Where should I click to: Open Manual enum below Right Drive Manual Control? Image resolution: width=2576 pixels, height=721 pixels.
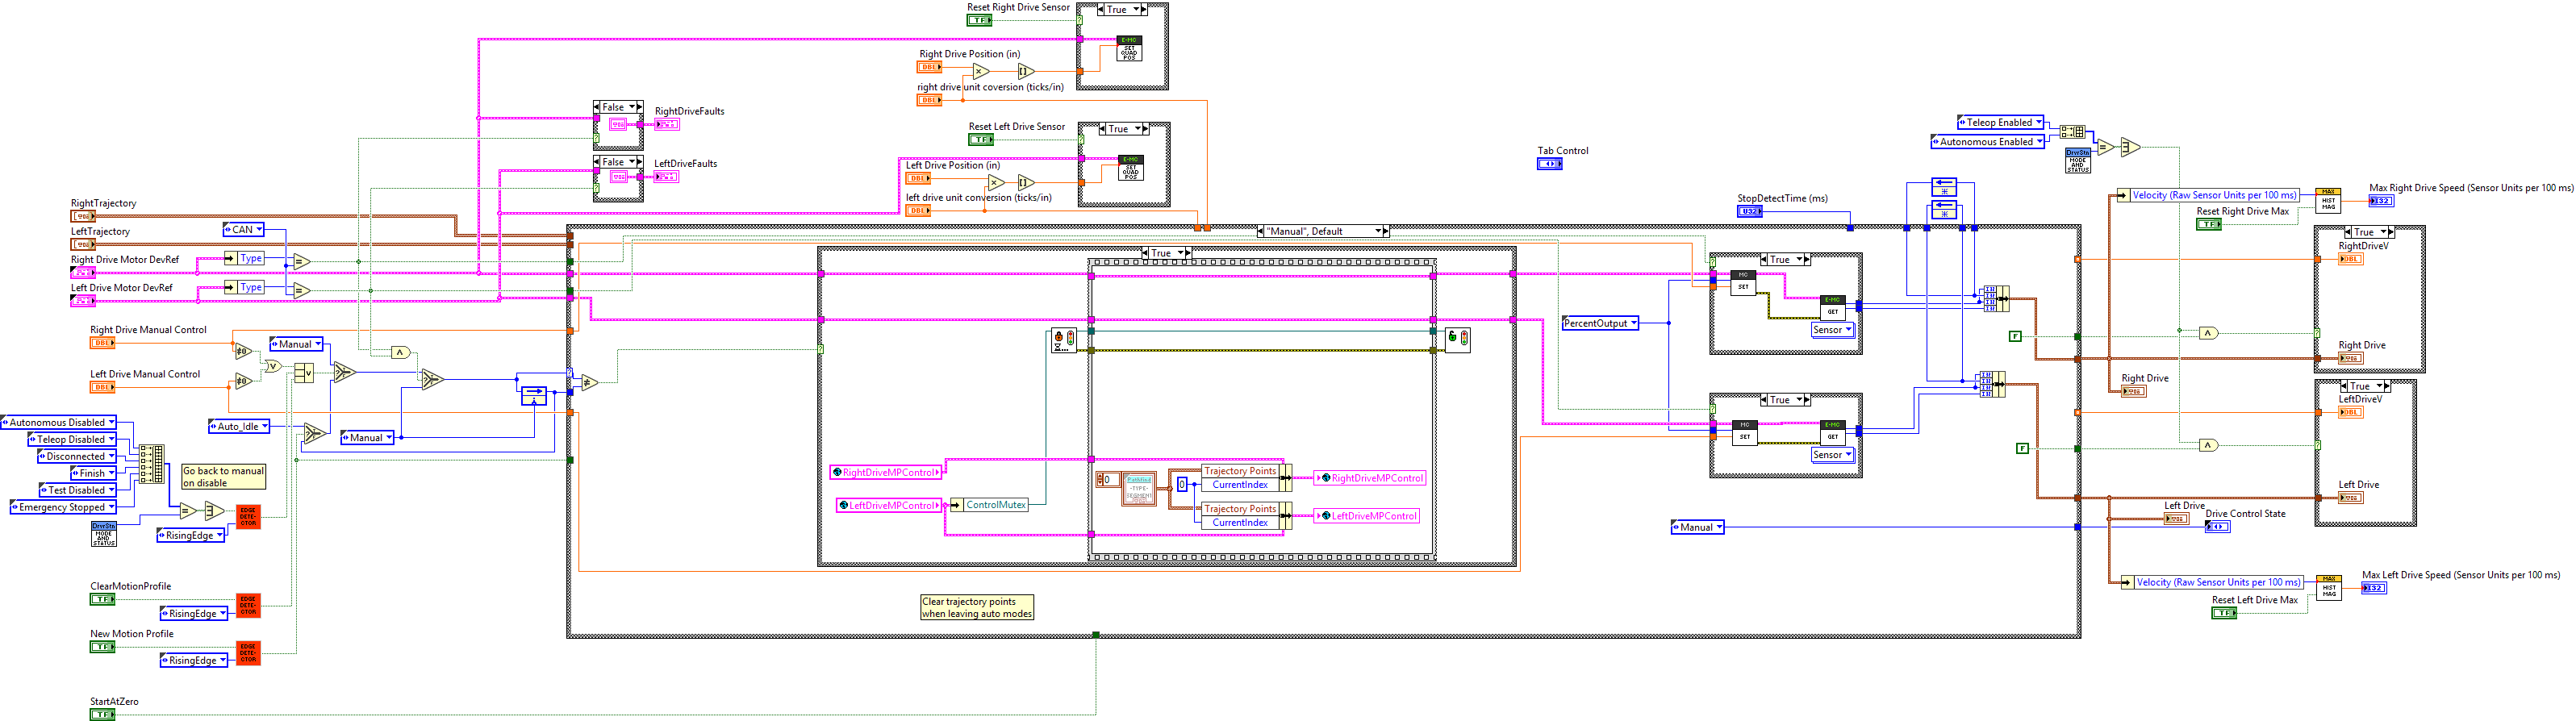[x=296, y=344]
